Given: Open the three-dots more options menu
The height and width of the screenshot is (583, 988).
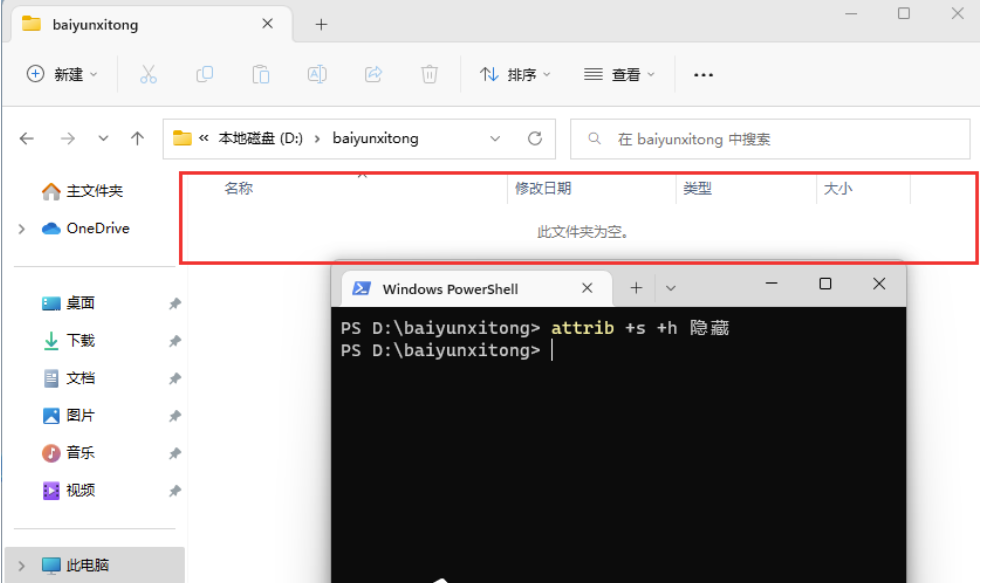Looking at the screenshot, I should pyautogui.click(x=703, y=75).
